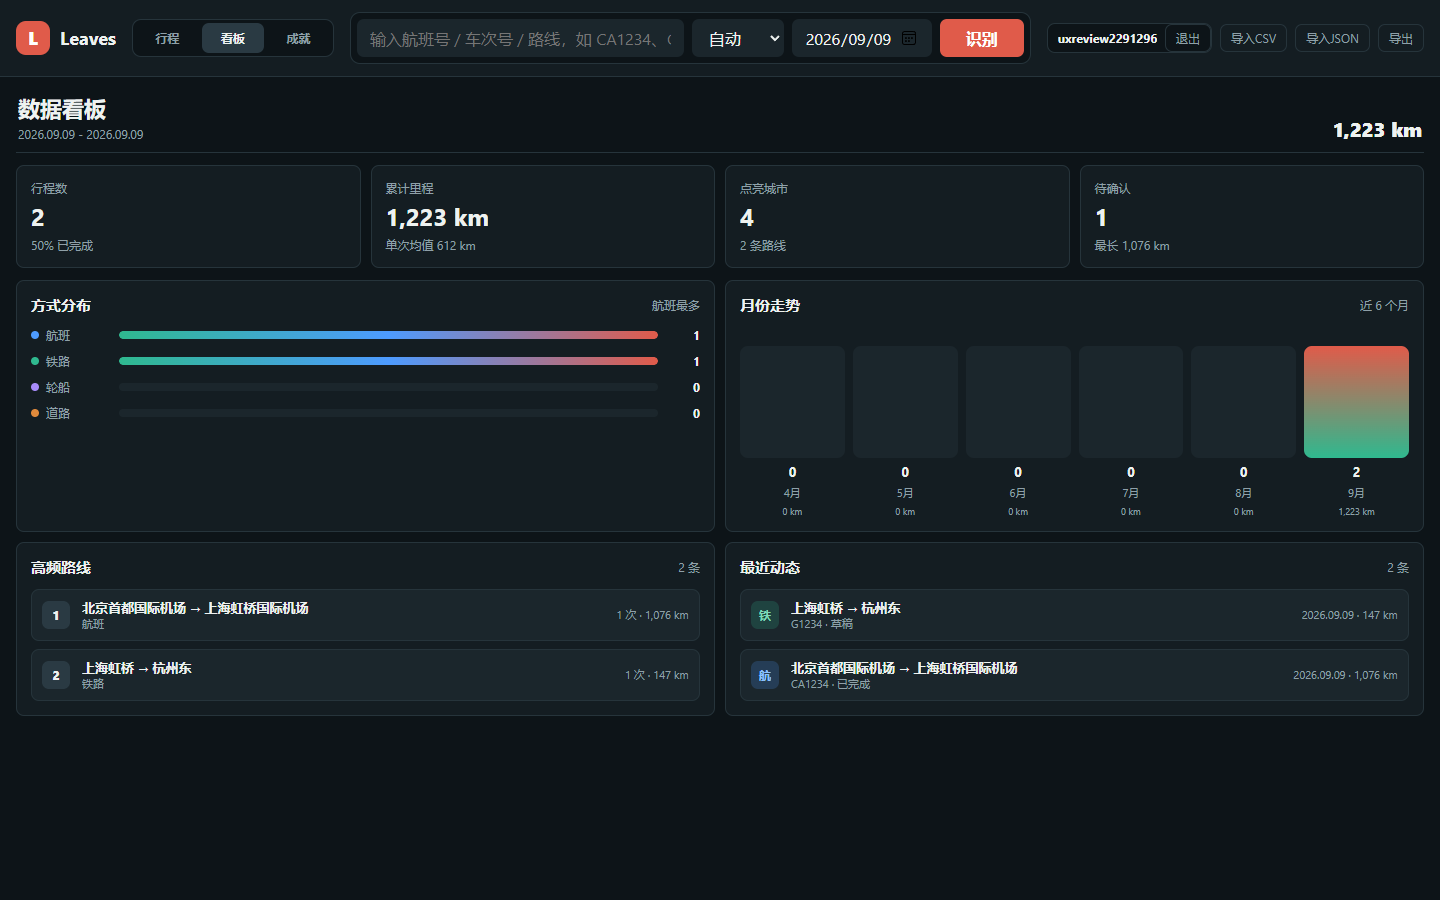This screenshot has height=900, width=1440.
Task: Click the 累计里程 stat card
Action: point(543,216)
